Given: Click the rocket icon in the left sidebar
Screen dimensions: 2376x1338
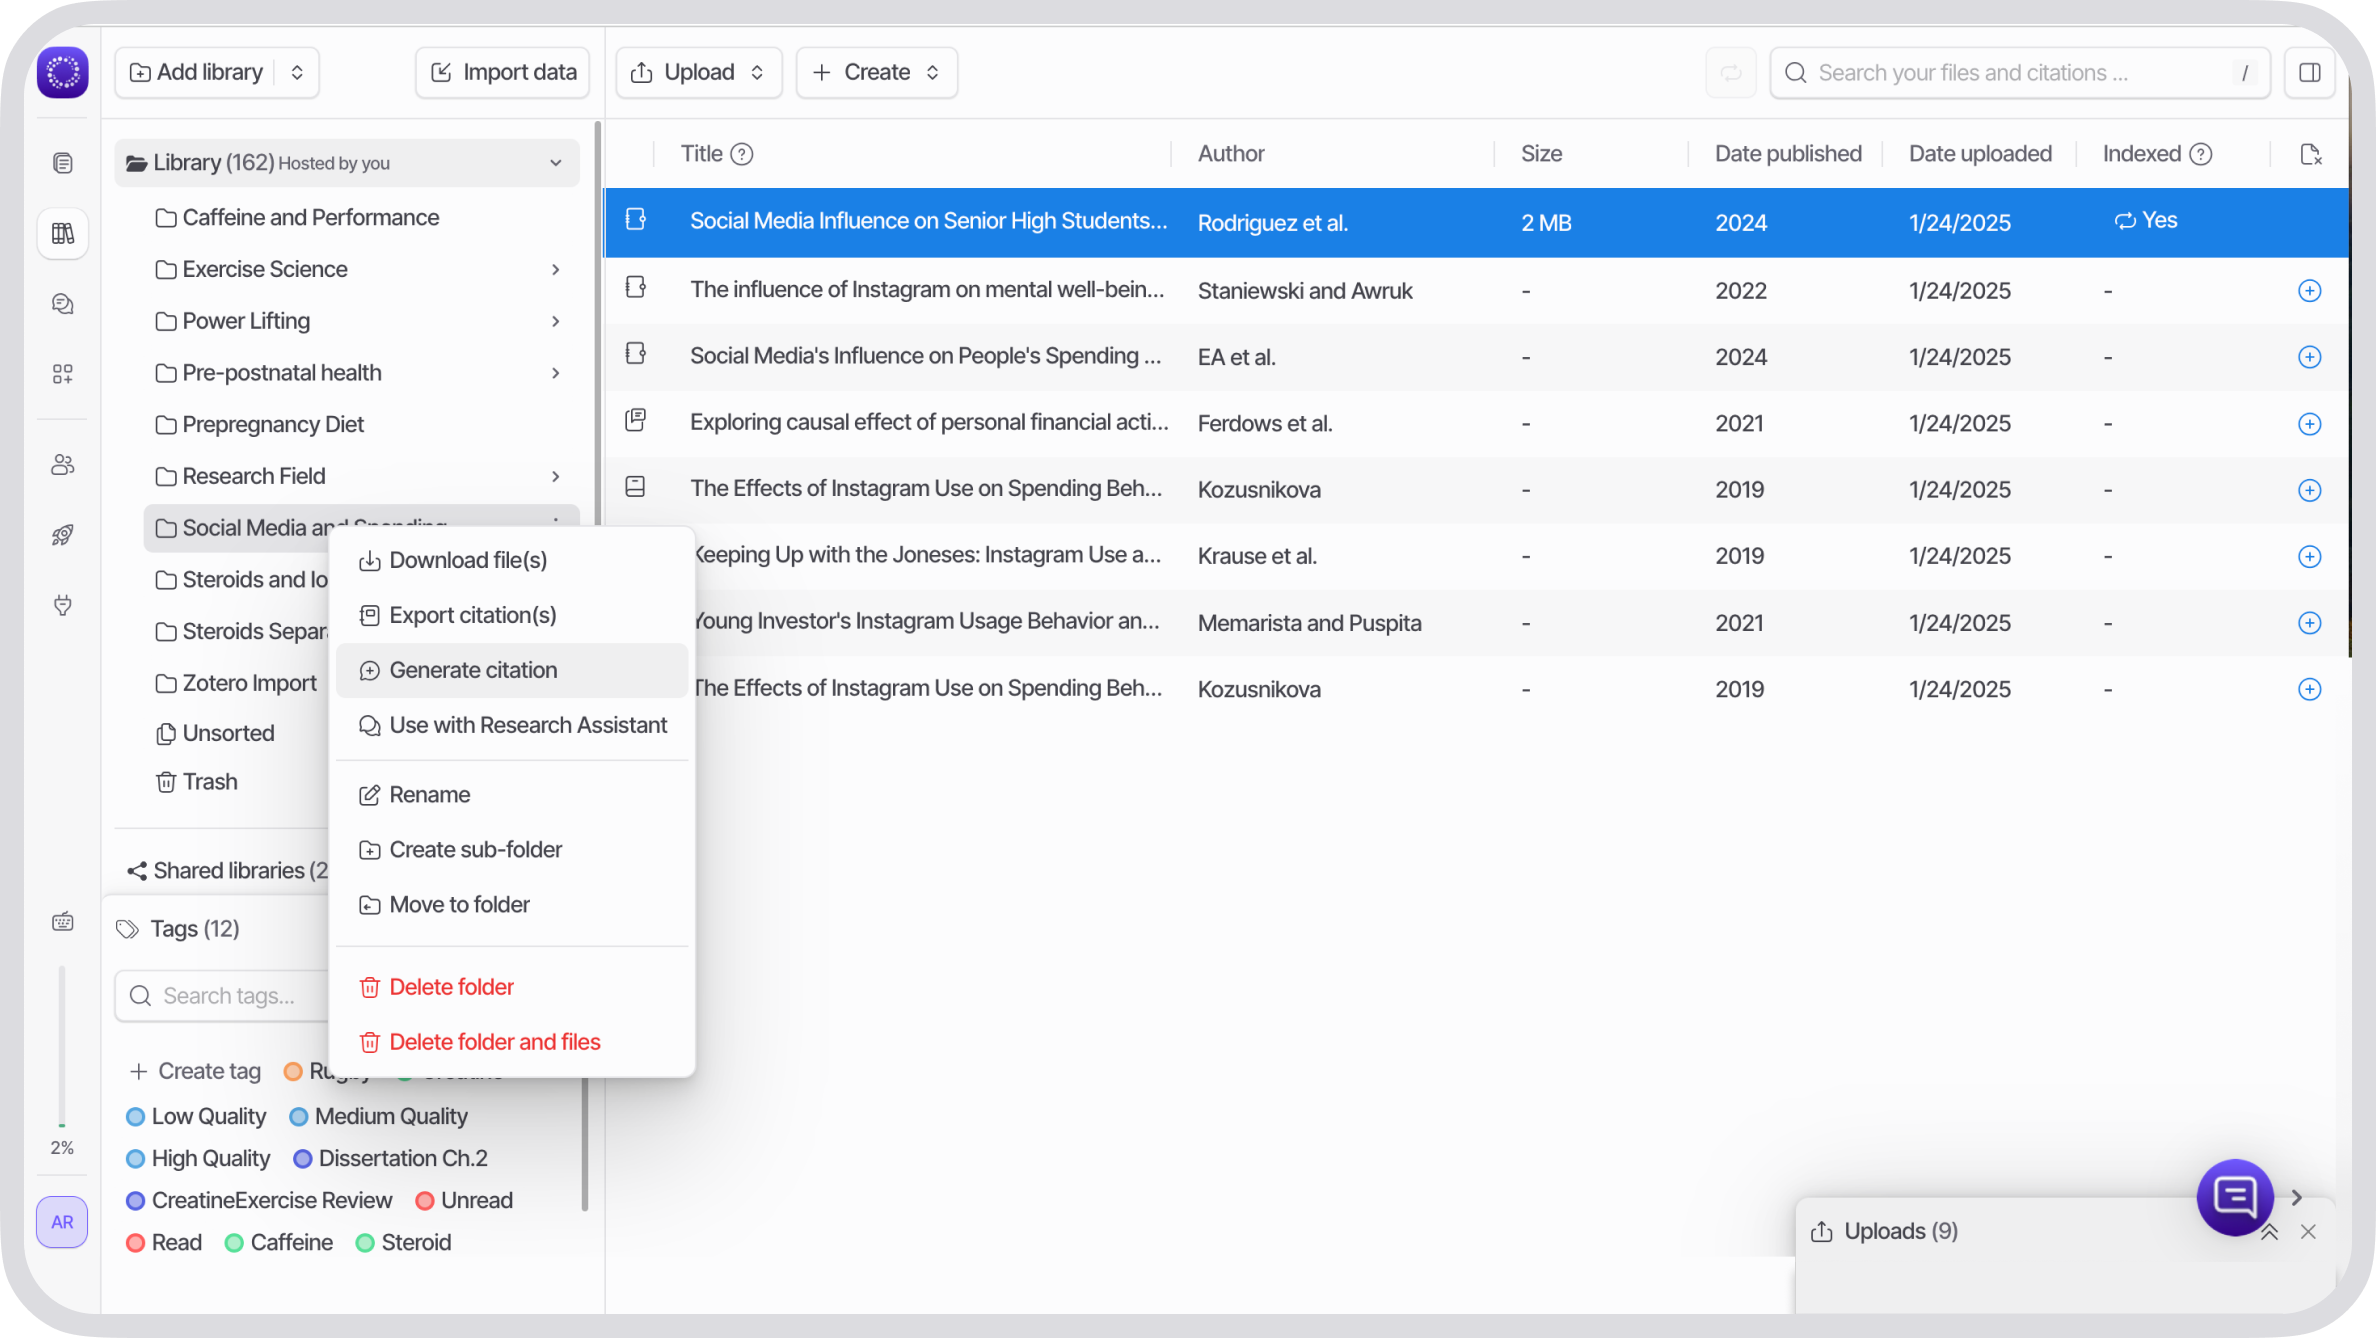Looking at the screenshot, I should [x=62, y=533].
